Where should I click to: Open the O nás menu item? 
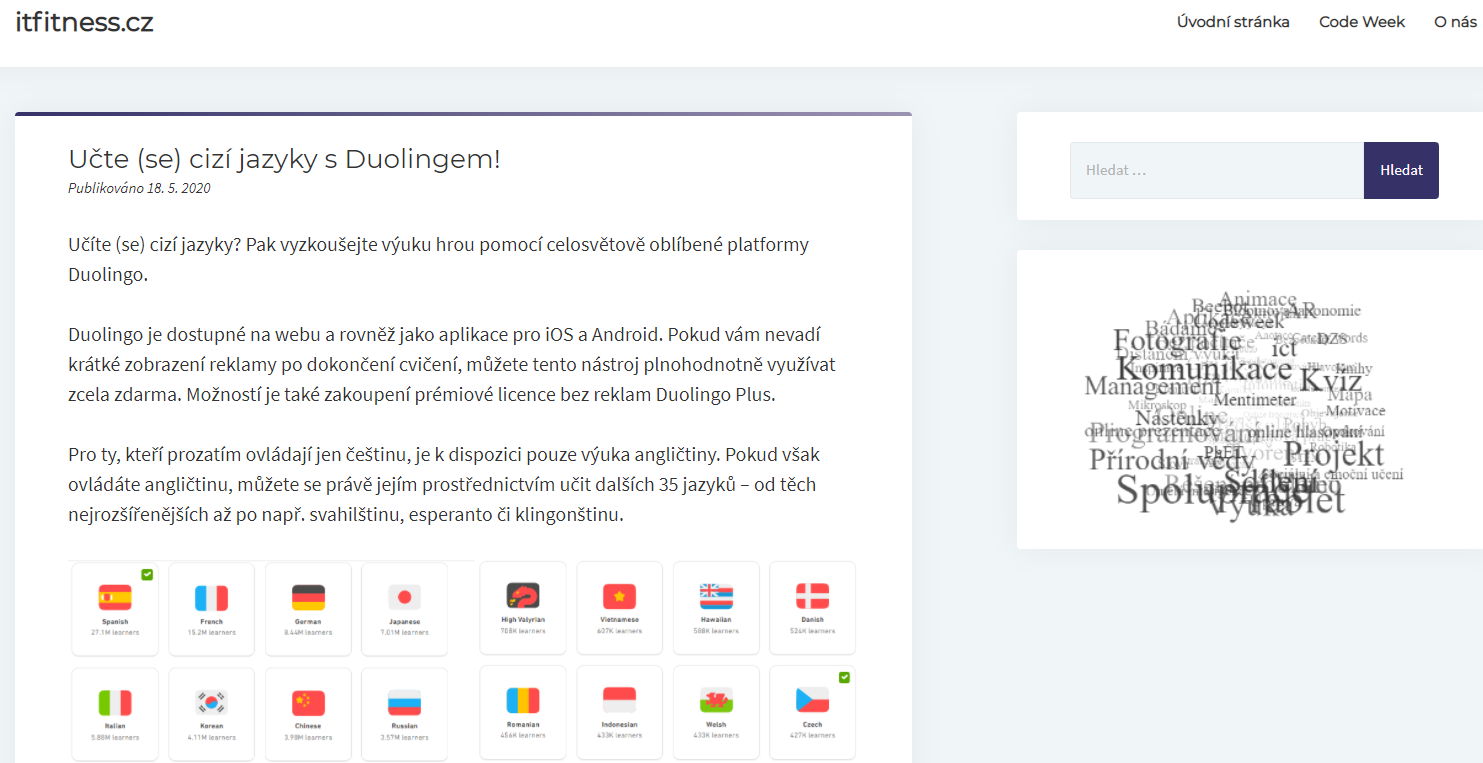pyautogui.click(x=1455, y=22)
